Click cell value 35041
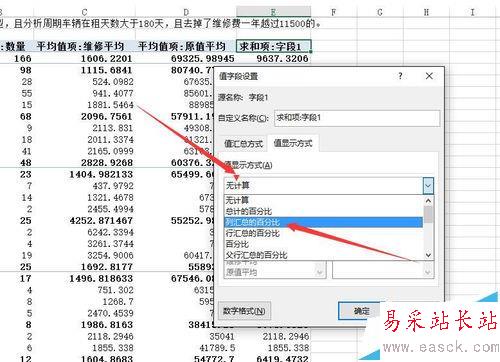500x362 pixels. click(222, 336)
